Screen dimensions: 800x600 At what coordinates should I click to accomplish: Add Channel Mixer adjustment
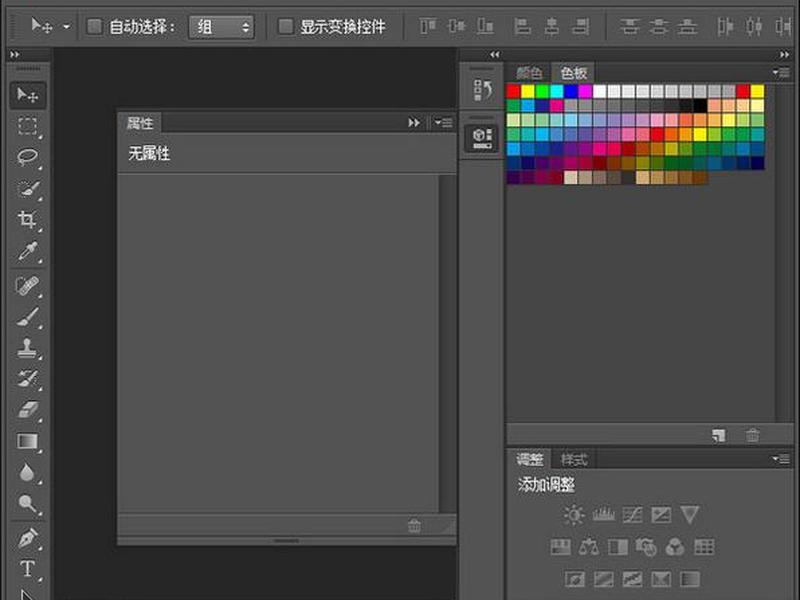(675, 547)
